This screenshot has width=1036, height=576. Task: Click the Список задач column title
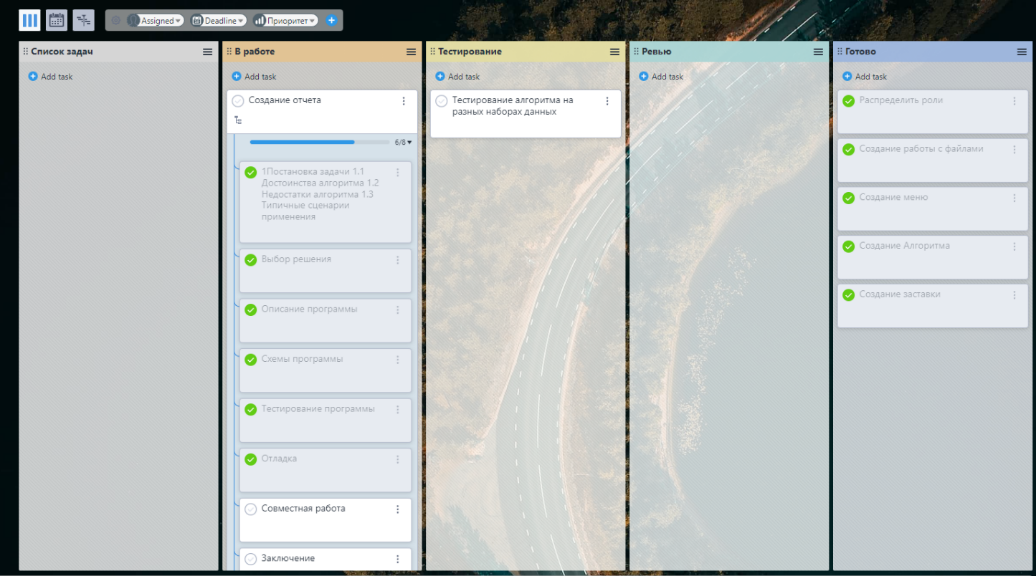pos(62,52)
